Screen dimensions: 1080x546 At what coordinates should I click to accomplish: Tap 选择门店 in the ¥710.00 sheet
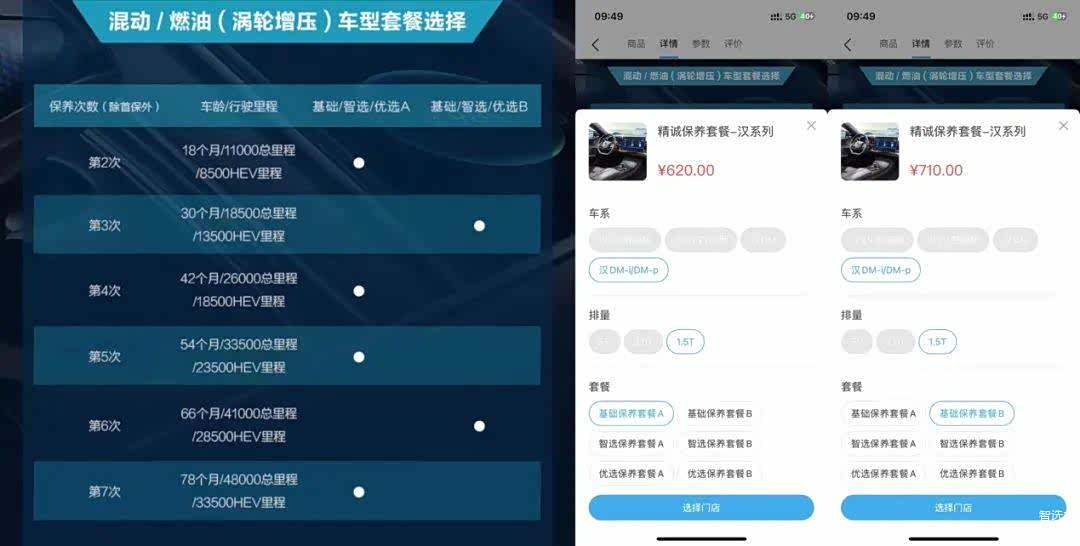pyautogui.click(x=953, y=507)
